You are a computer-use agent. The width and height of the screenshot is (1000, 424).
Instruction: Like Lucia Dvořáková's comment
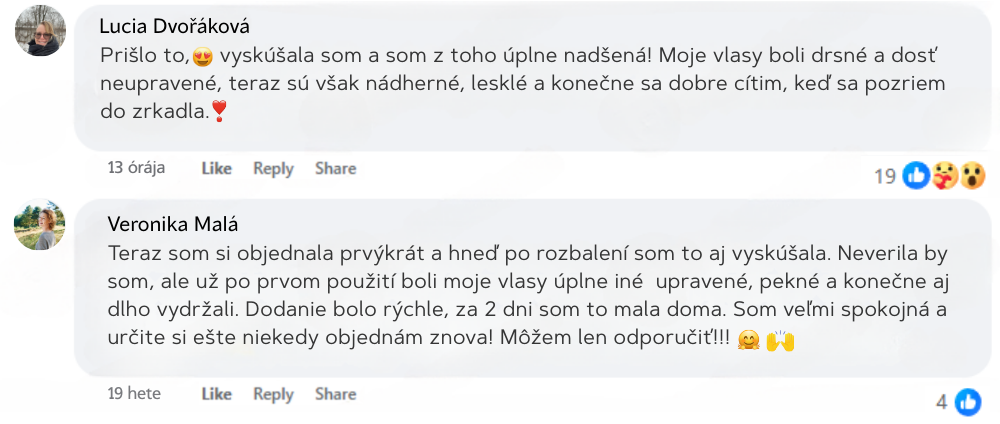[216, 169]
